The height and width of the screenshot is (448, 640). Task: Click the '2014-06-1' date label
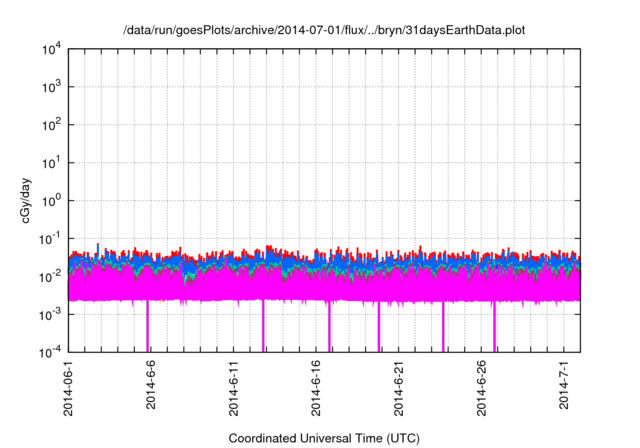[x=68, y=388]
